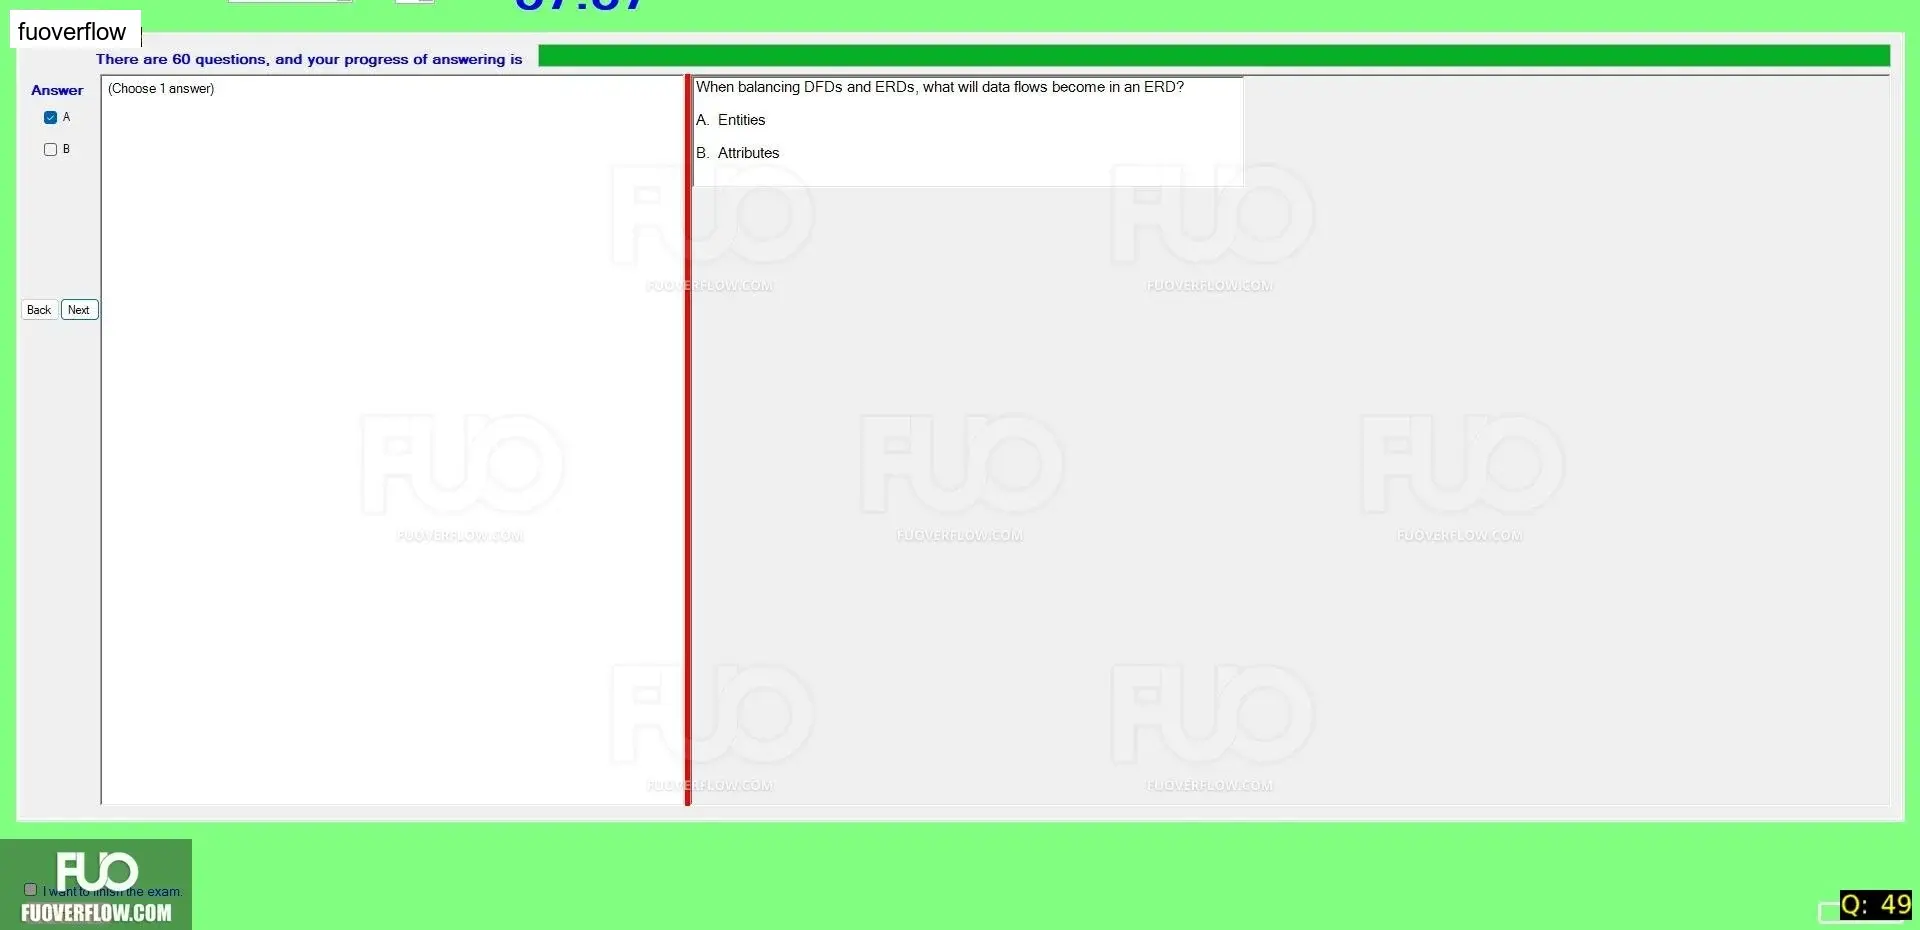Click the red vertical panel splitter

(688, 440)
